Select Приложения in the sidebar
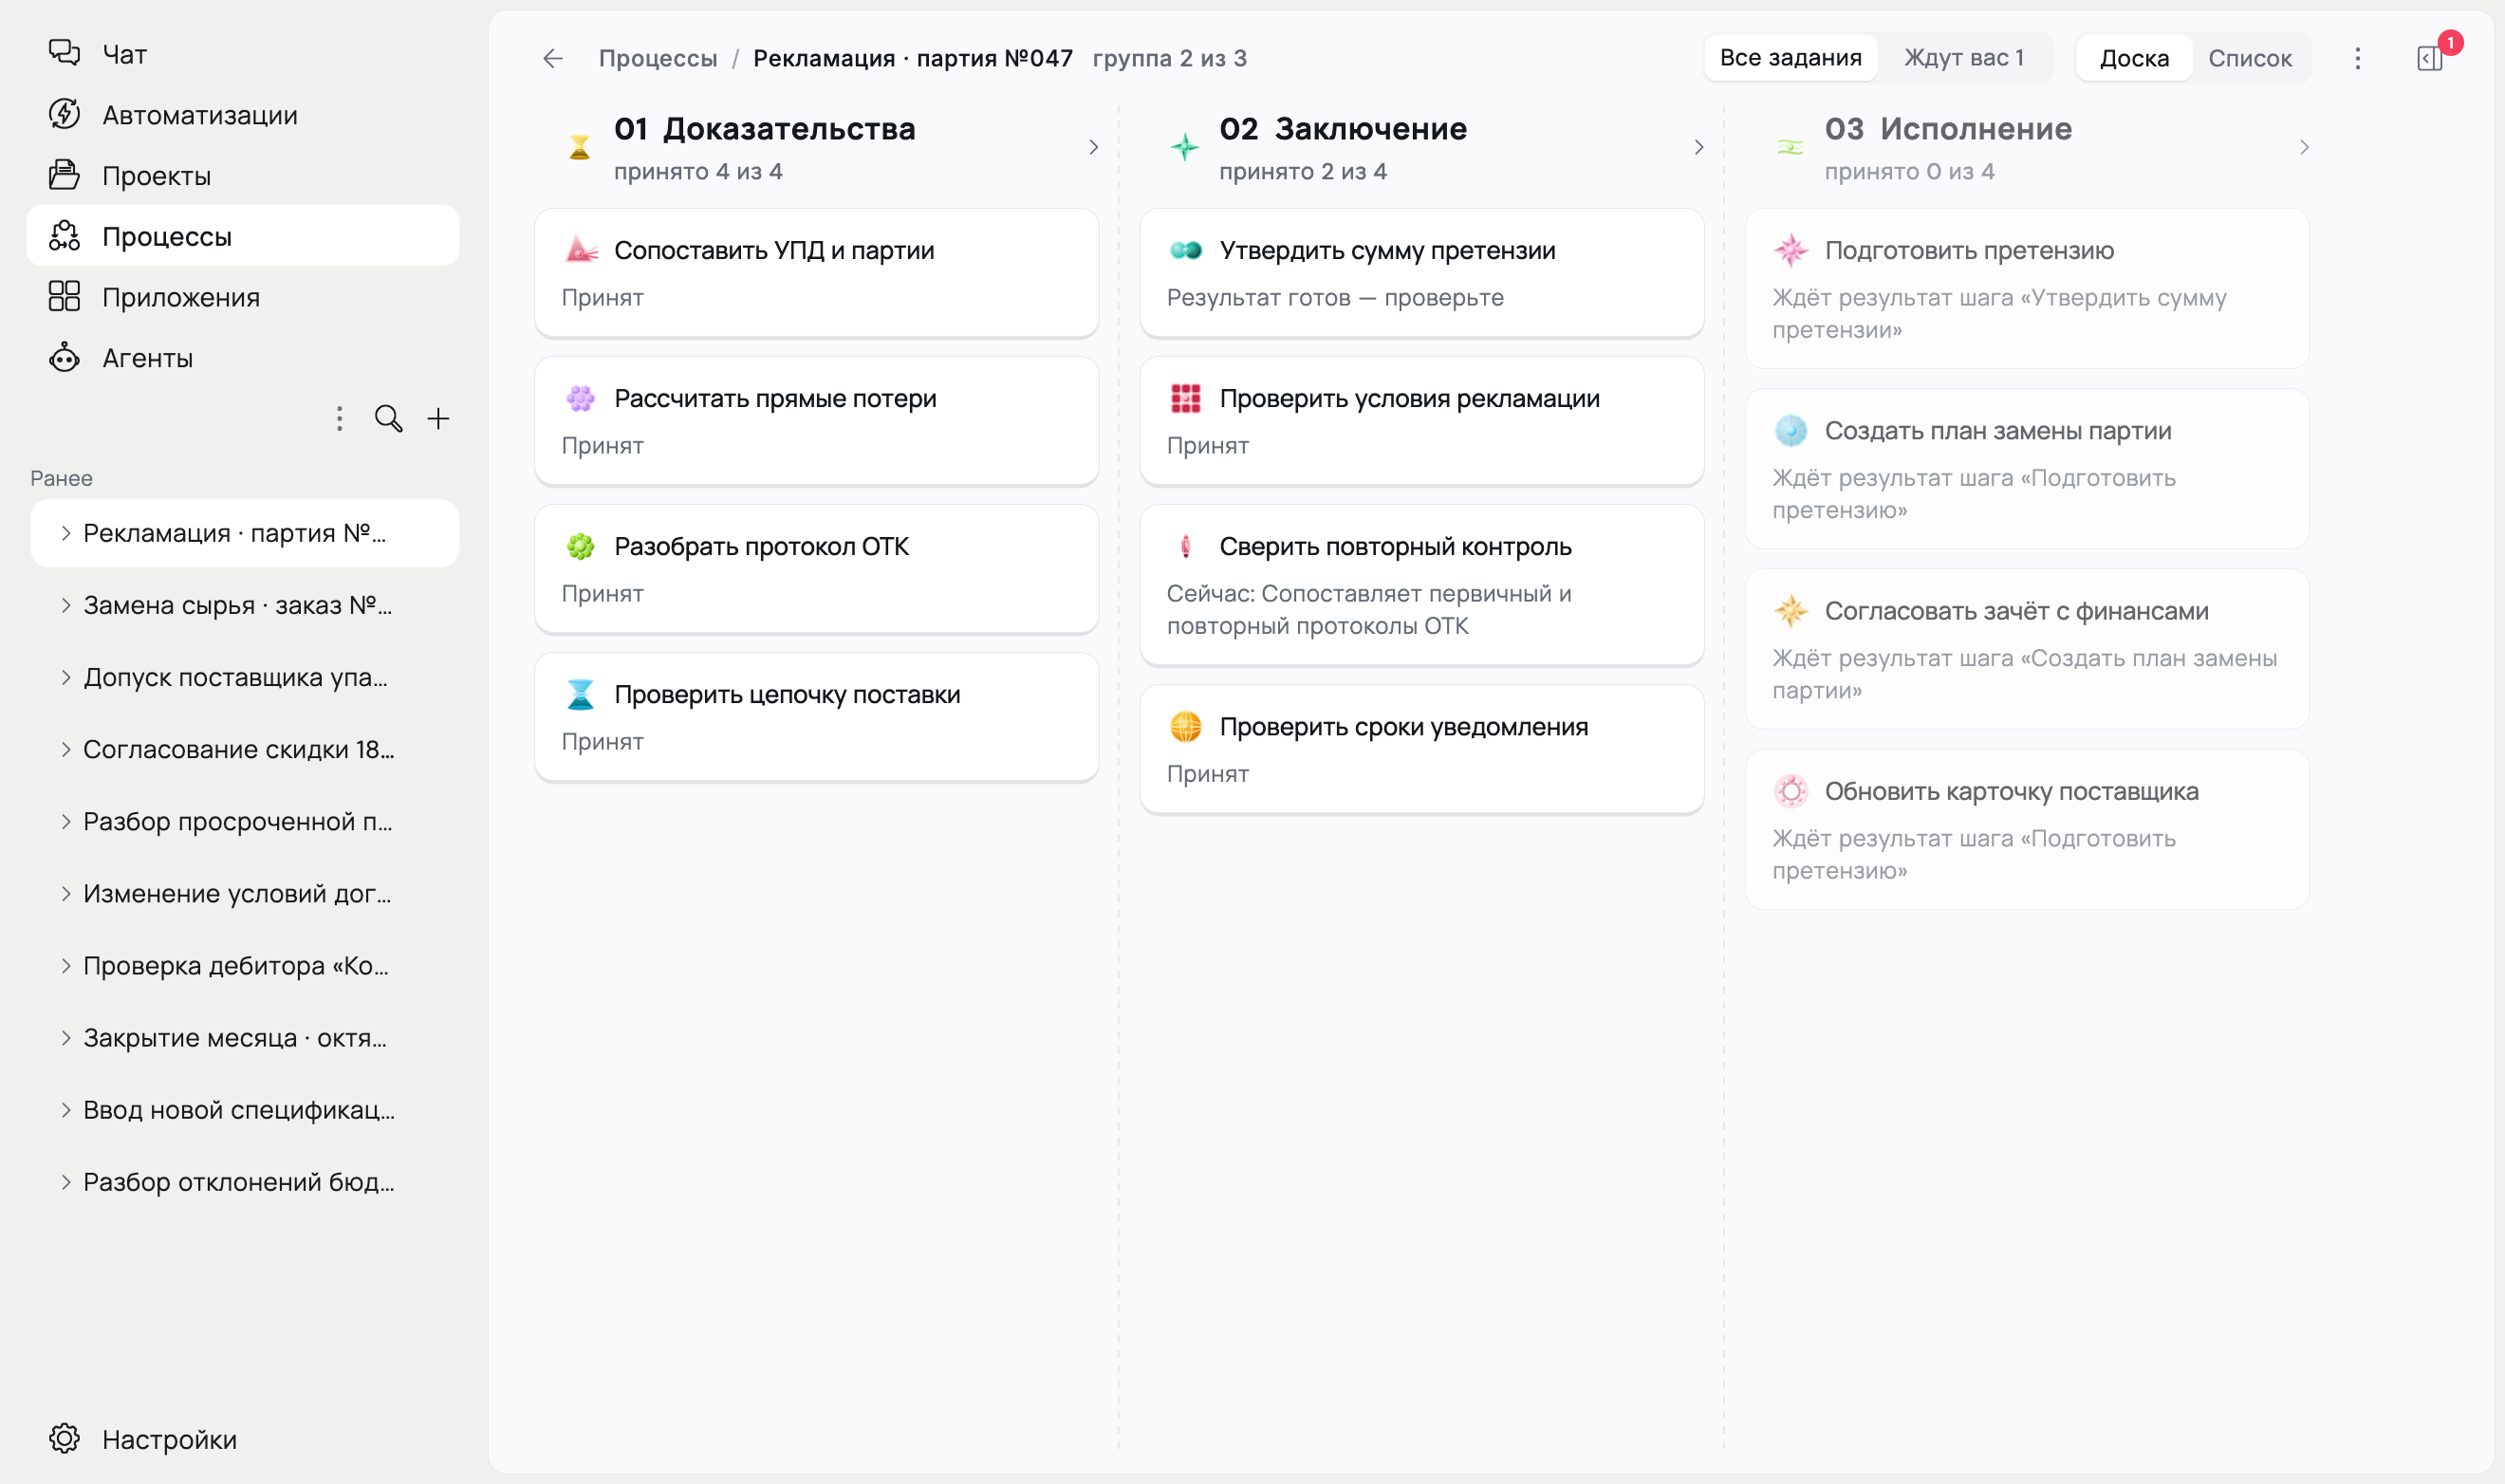2505x1484 pixels. coord(243,297)
